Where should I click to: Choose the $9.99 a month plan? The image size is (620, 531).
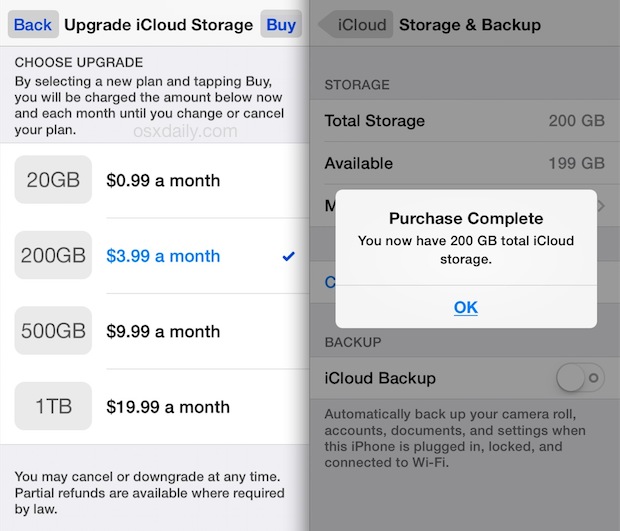[163, 331]
